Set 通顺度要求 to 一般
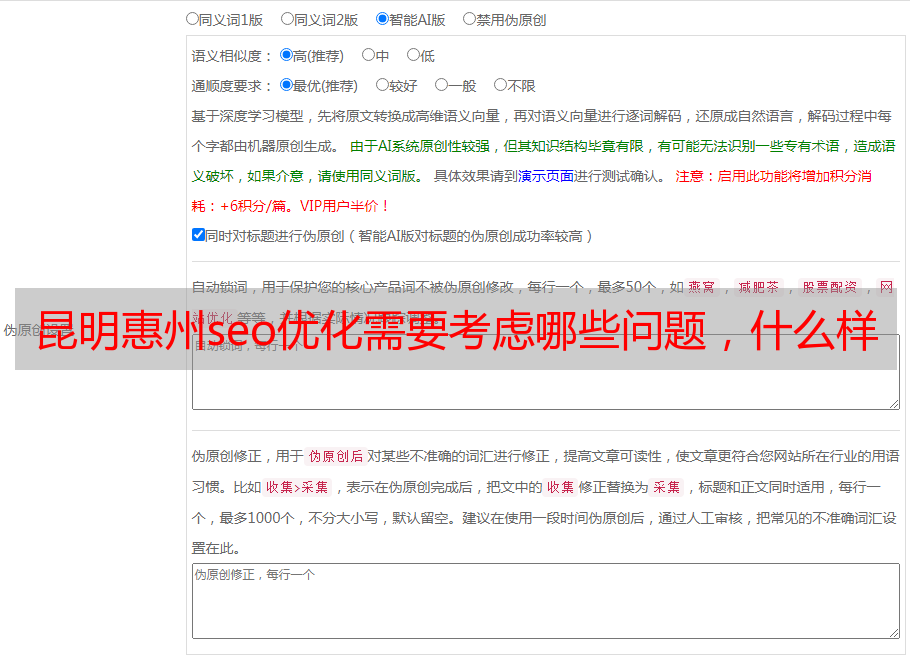911x658 pixels. tap(441, 85)
